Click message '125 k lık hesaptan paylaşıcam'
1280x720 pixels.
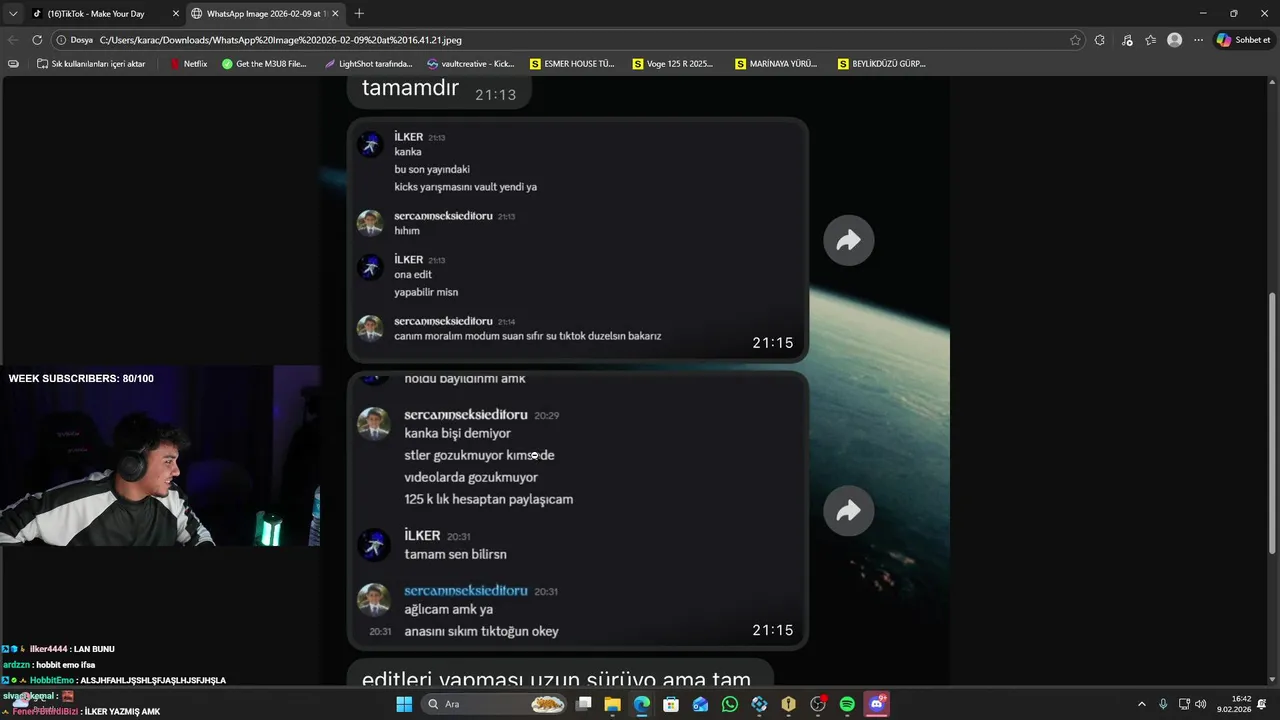coord(489,499)
